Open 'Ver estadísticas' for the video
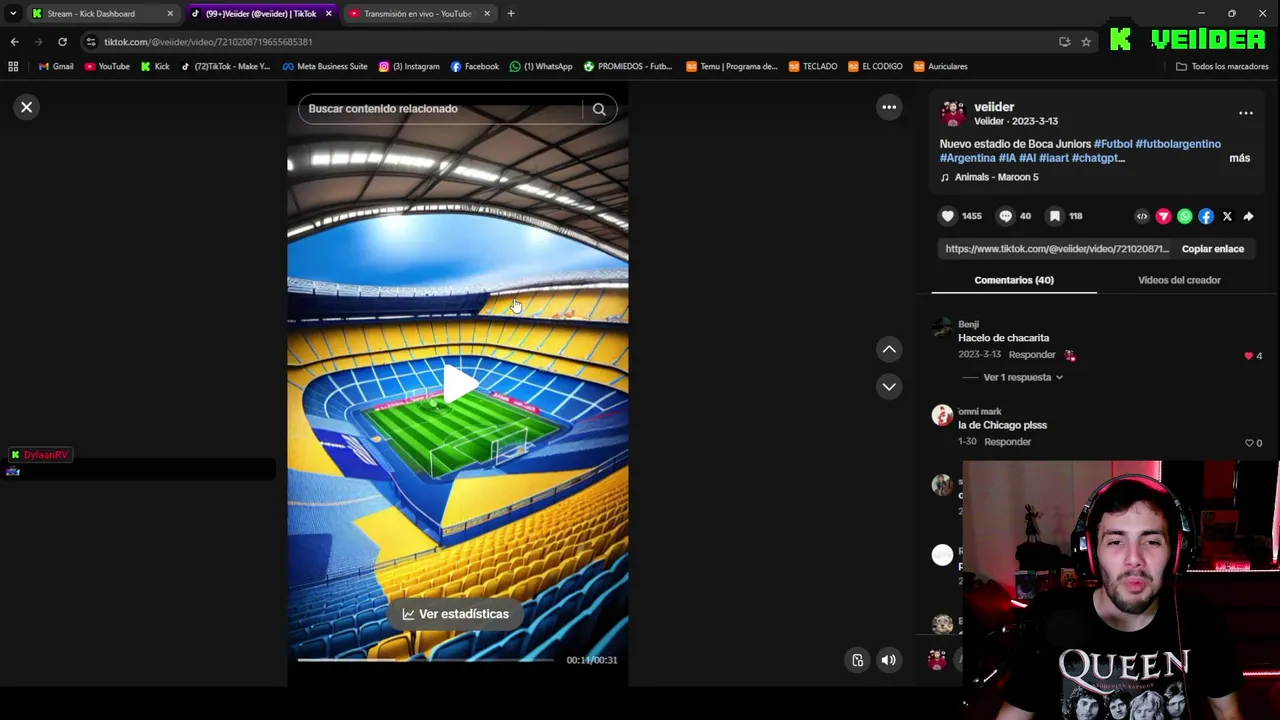This screenshot has height=720, width=1280. click(456, 614)
